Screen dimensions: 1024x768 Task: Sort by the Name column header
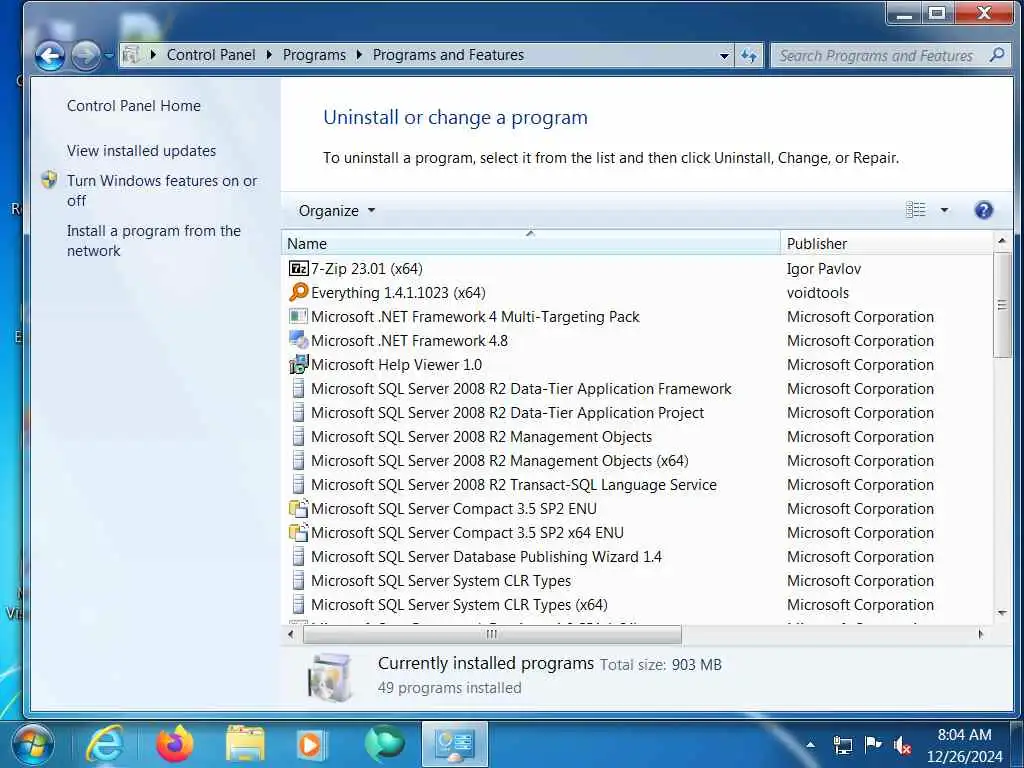[x=530, y=244]
